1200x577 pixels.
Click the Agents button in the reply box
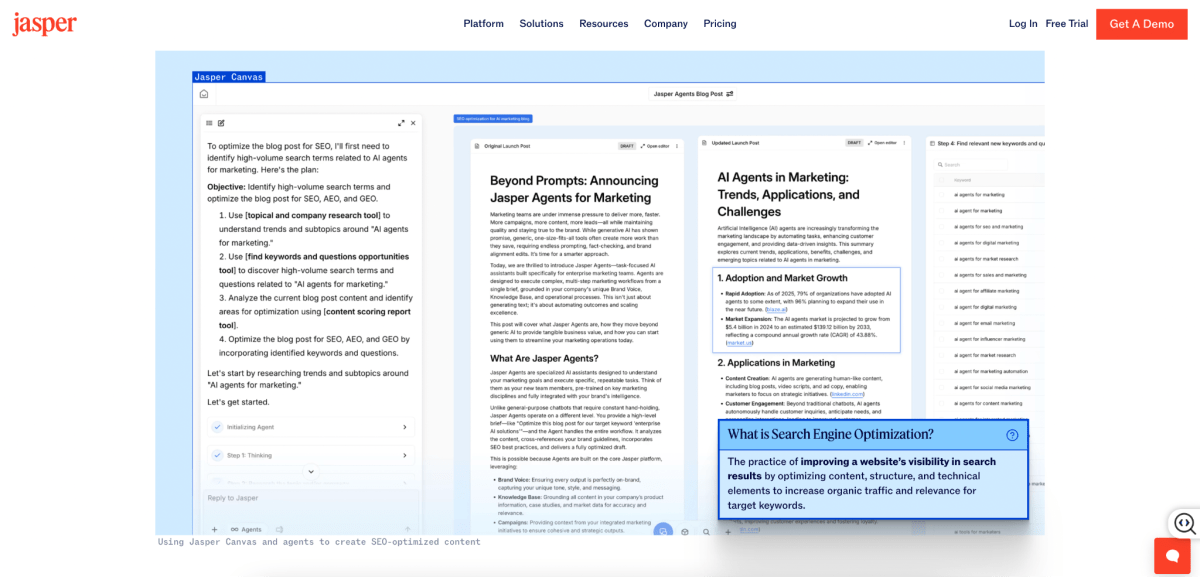246,529
